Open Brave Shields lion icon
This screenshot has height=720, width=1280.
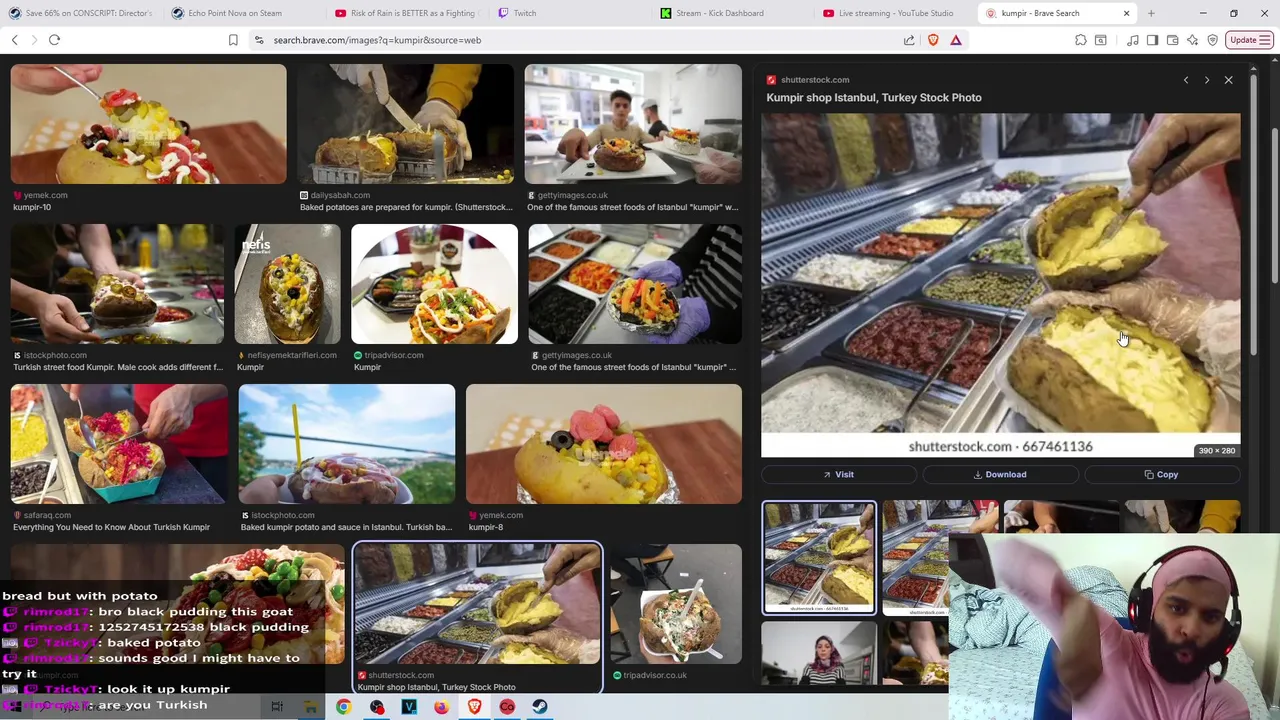pos(933,40)
